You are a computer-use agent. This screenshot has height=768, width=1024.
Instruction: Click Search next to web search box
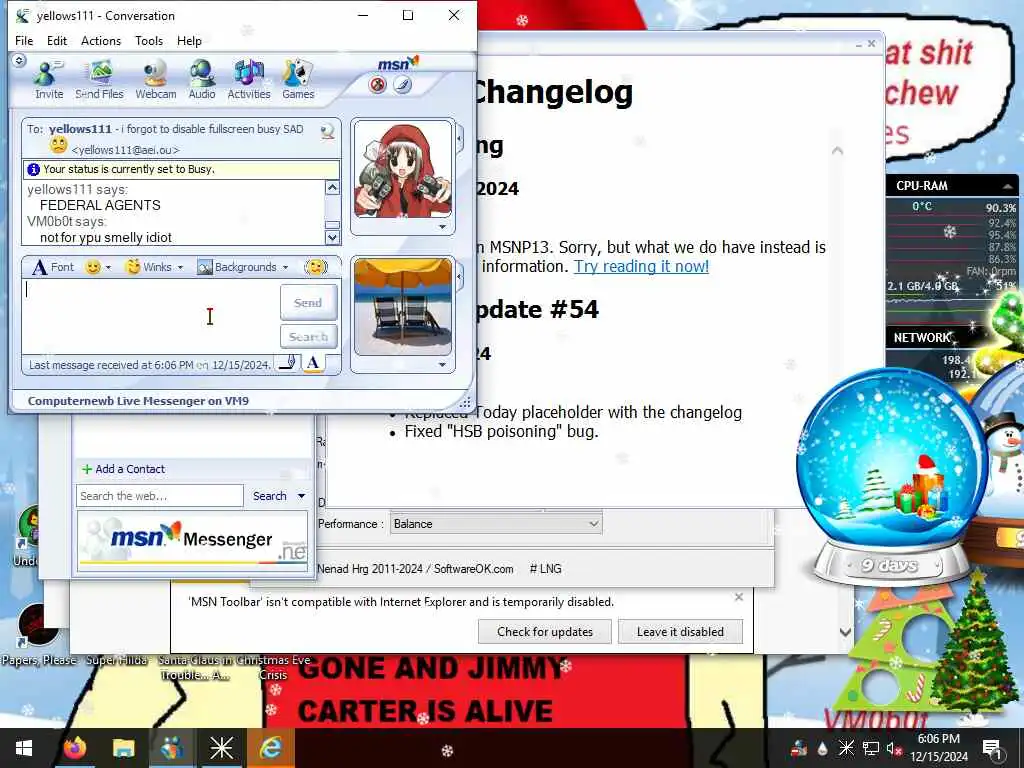pyautogui.click(x=270, y=496)
